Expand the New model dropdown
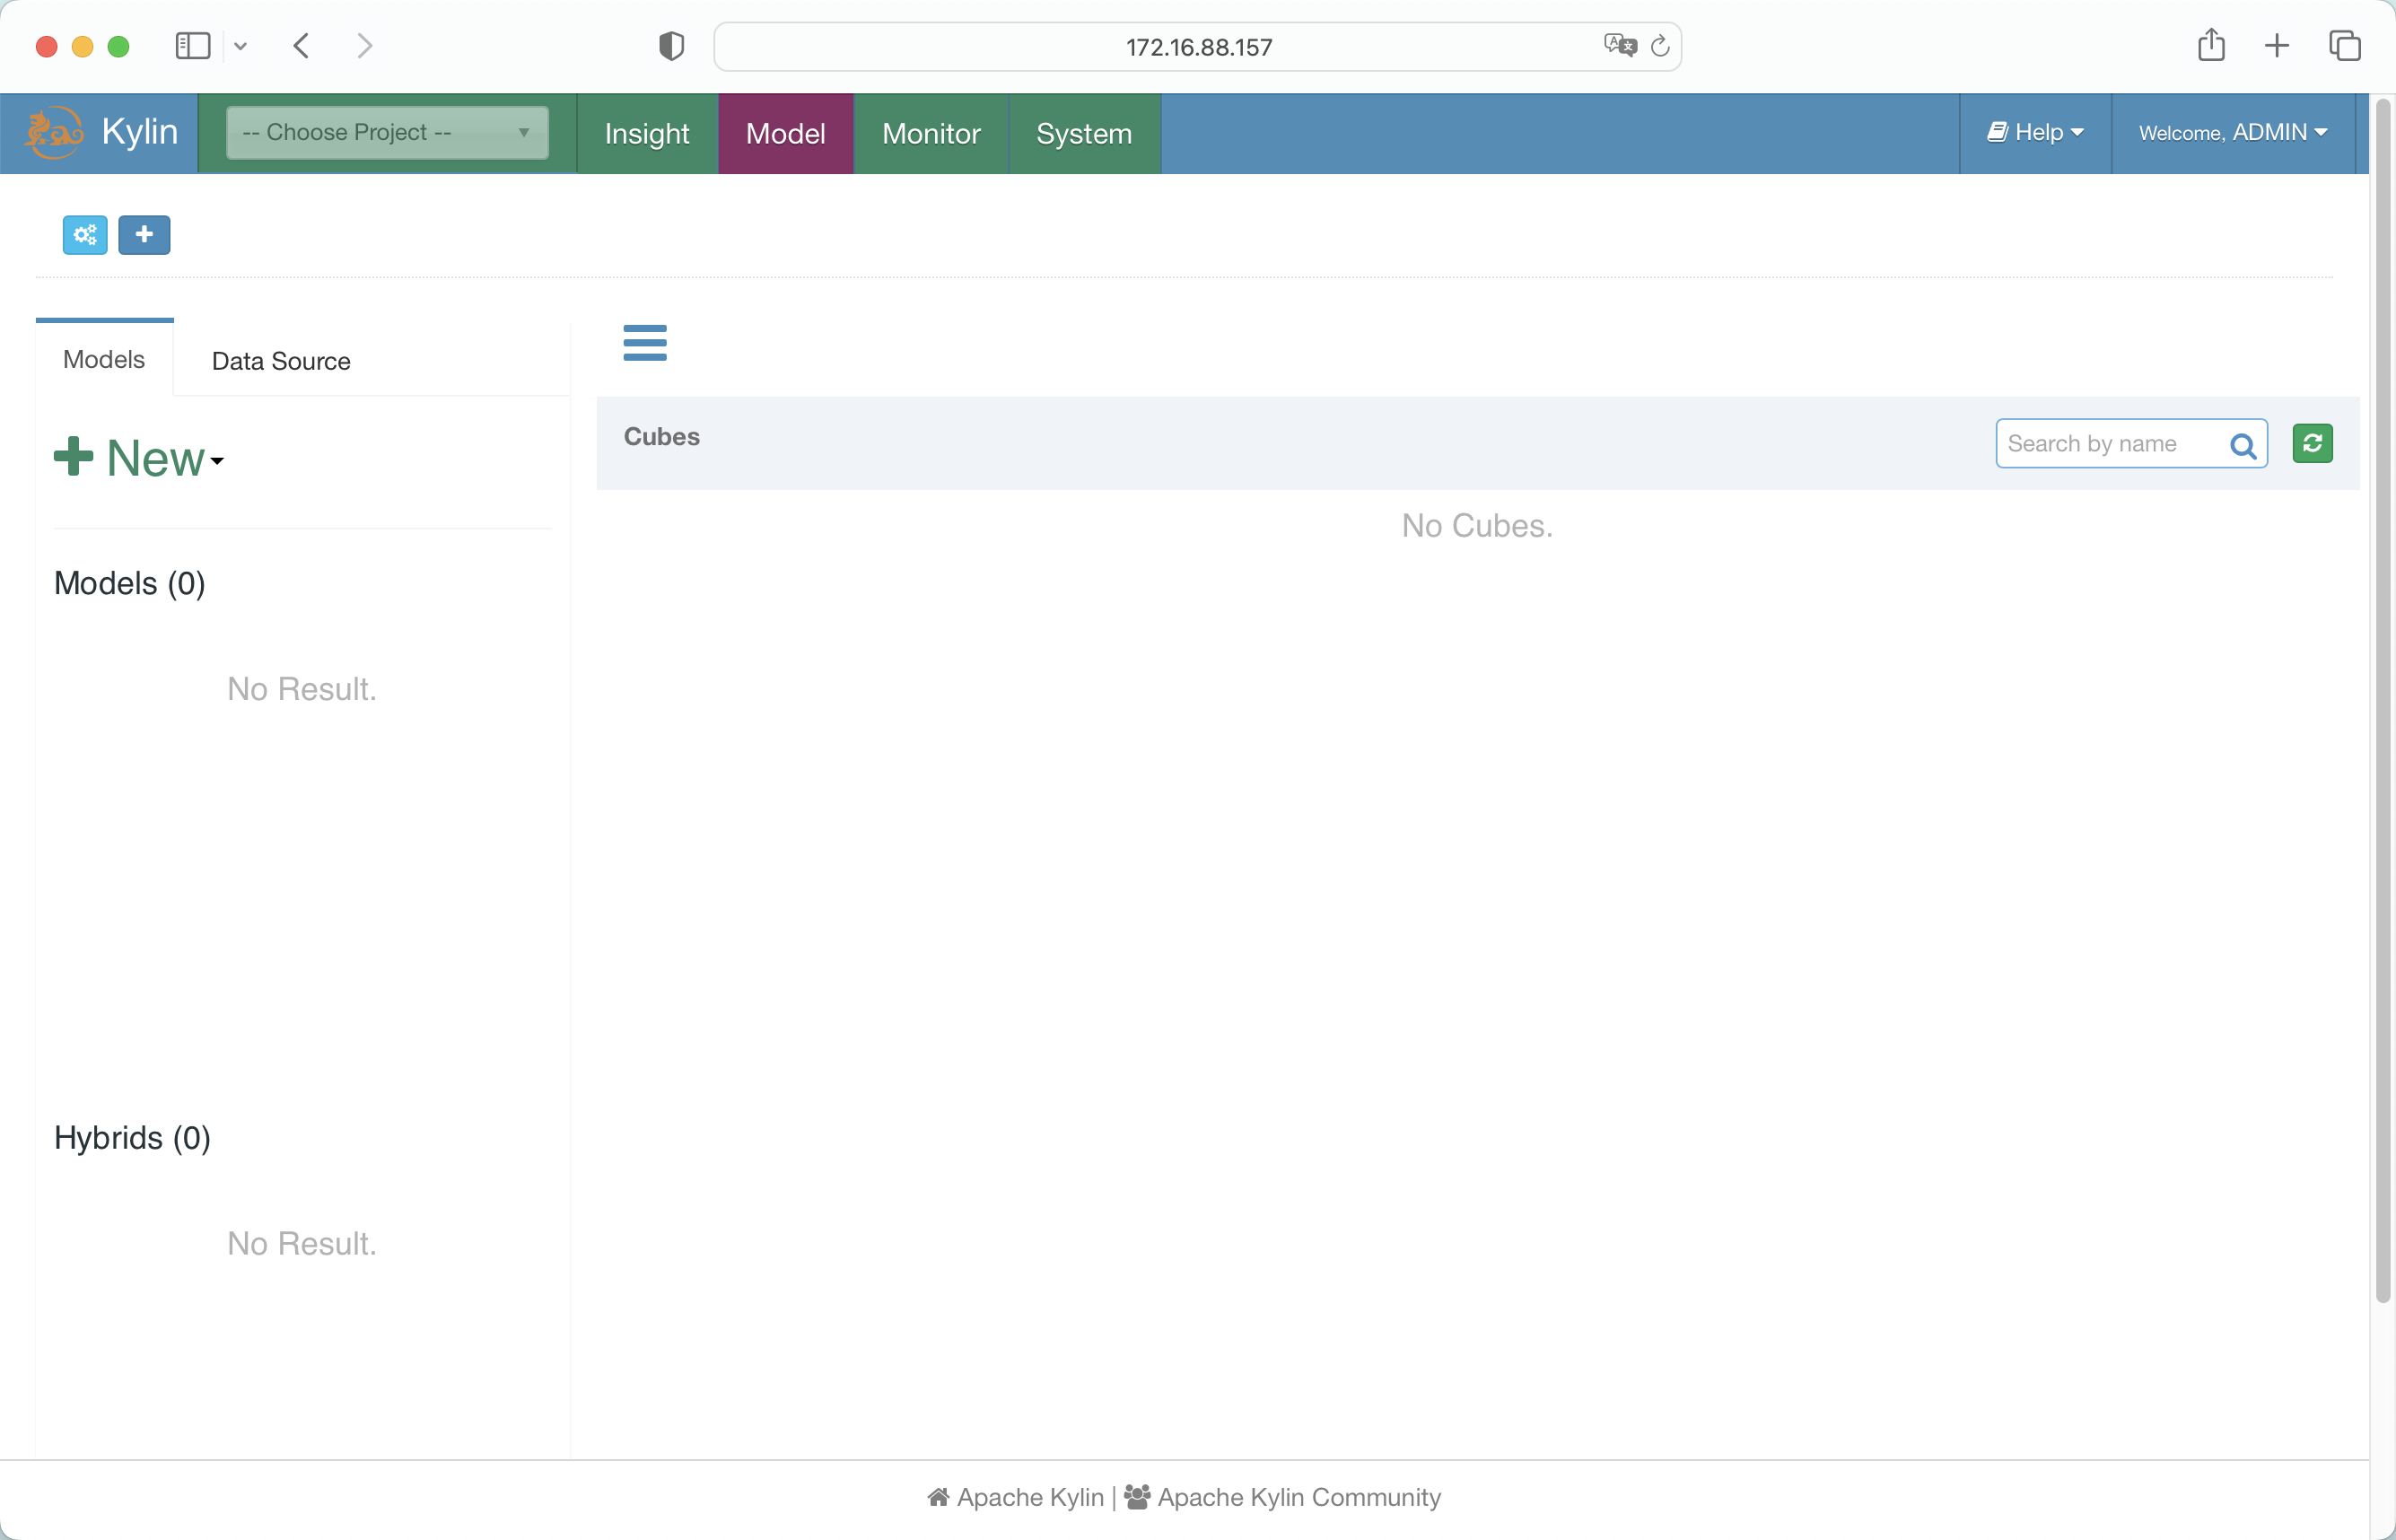Screen dimensions: 2396x1540 (140, 458)
